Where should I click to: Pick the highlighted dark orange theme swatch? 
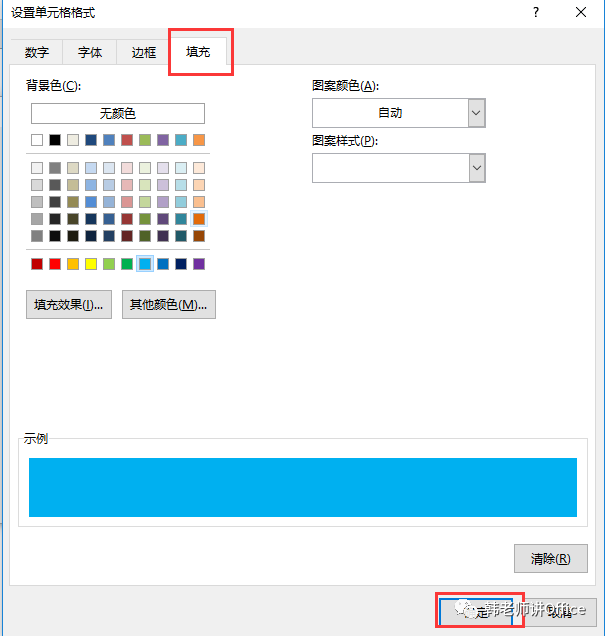[x=199, y=219]
